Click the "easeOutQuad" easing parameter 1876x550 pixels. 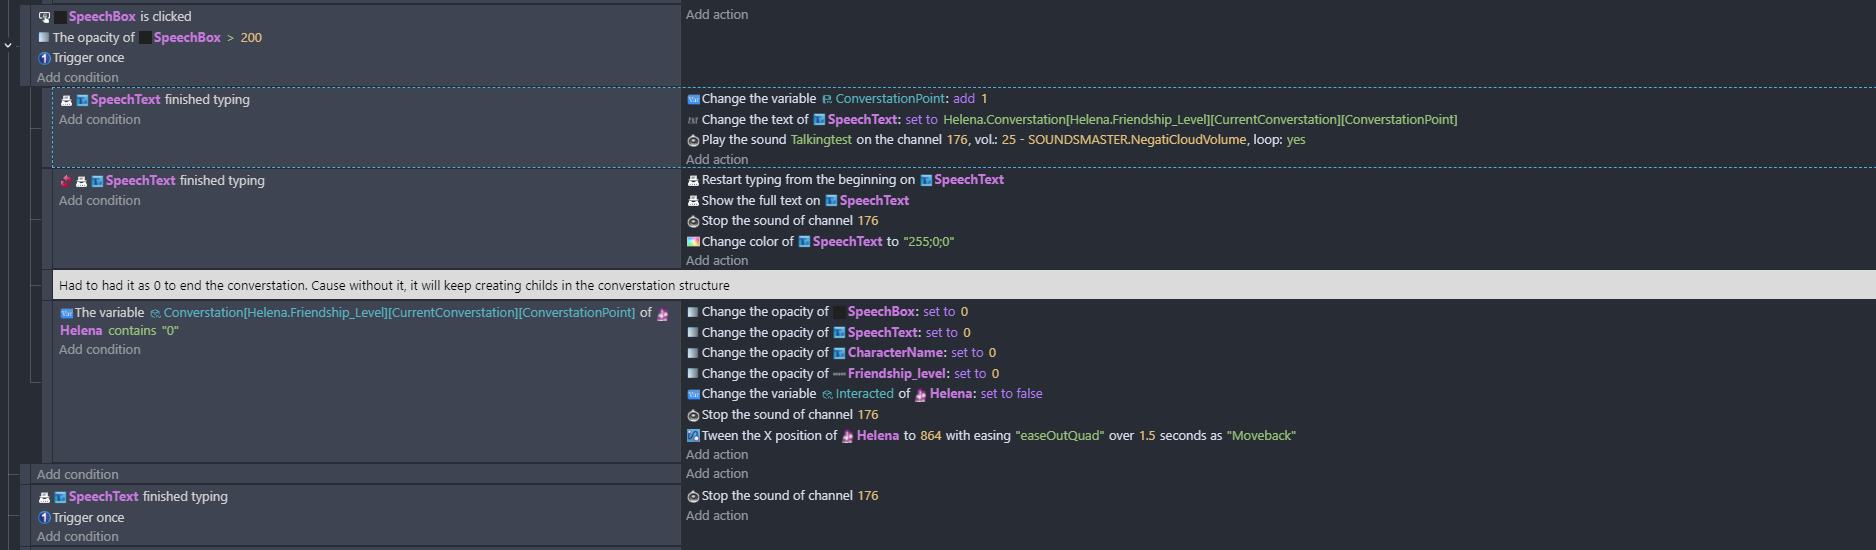pos(1059,436)
